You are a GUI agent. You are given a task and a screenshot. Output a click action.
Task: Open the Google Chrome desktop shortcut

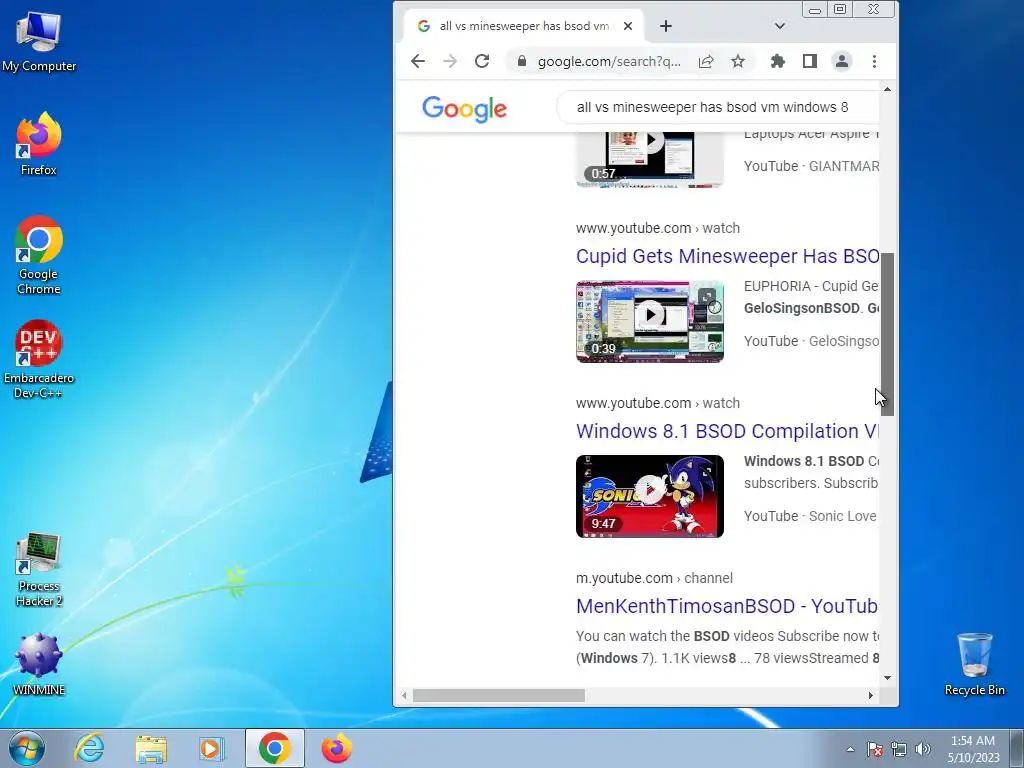(x=39, y=255)
